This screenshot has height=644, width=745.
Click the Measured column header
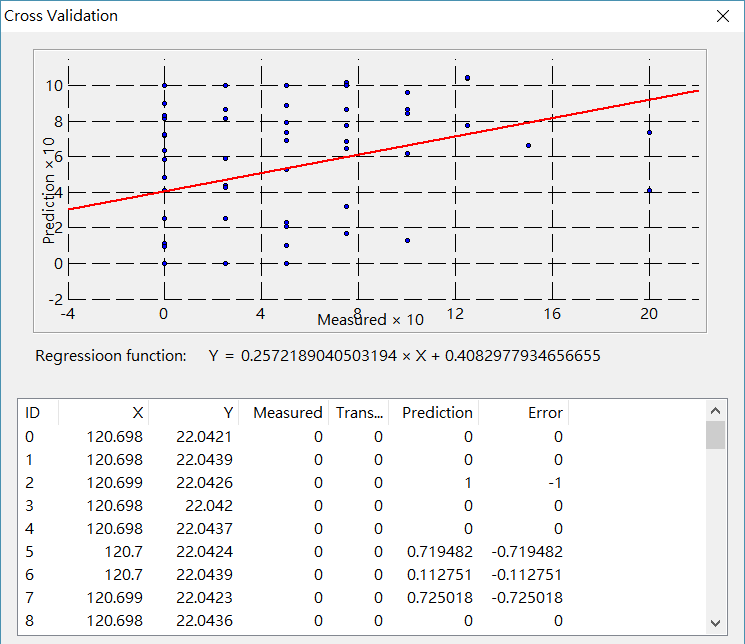click(284, 413)
